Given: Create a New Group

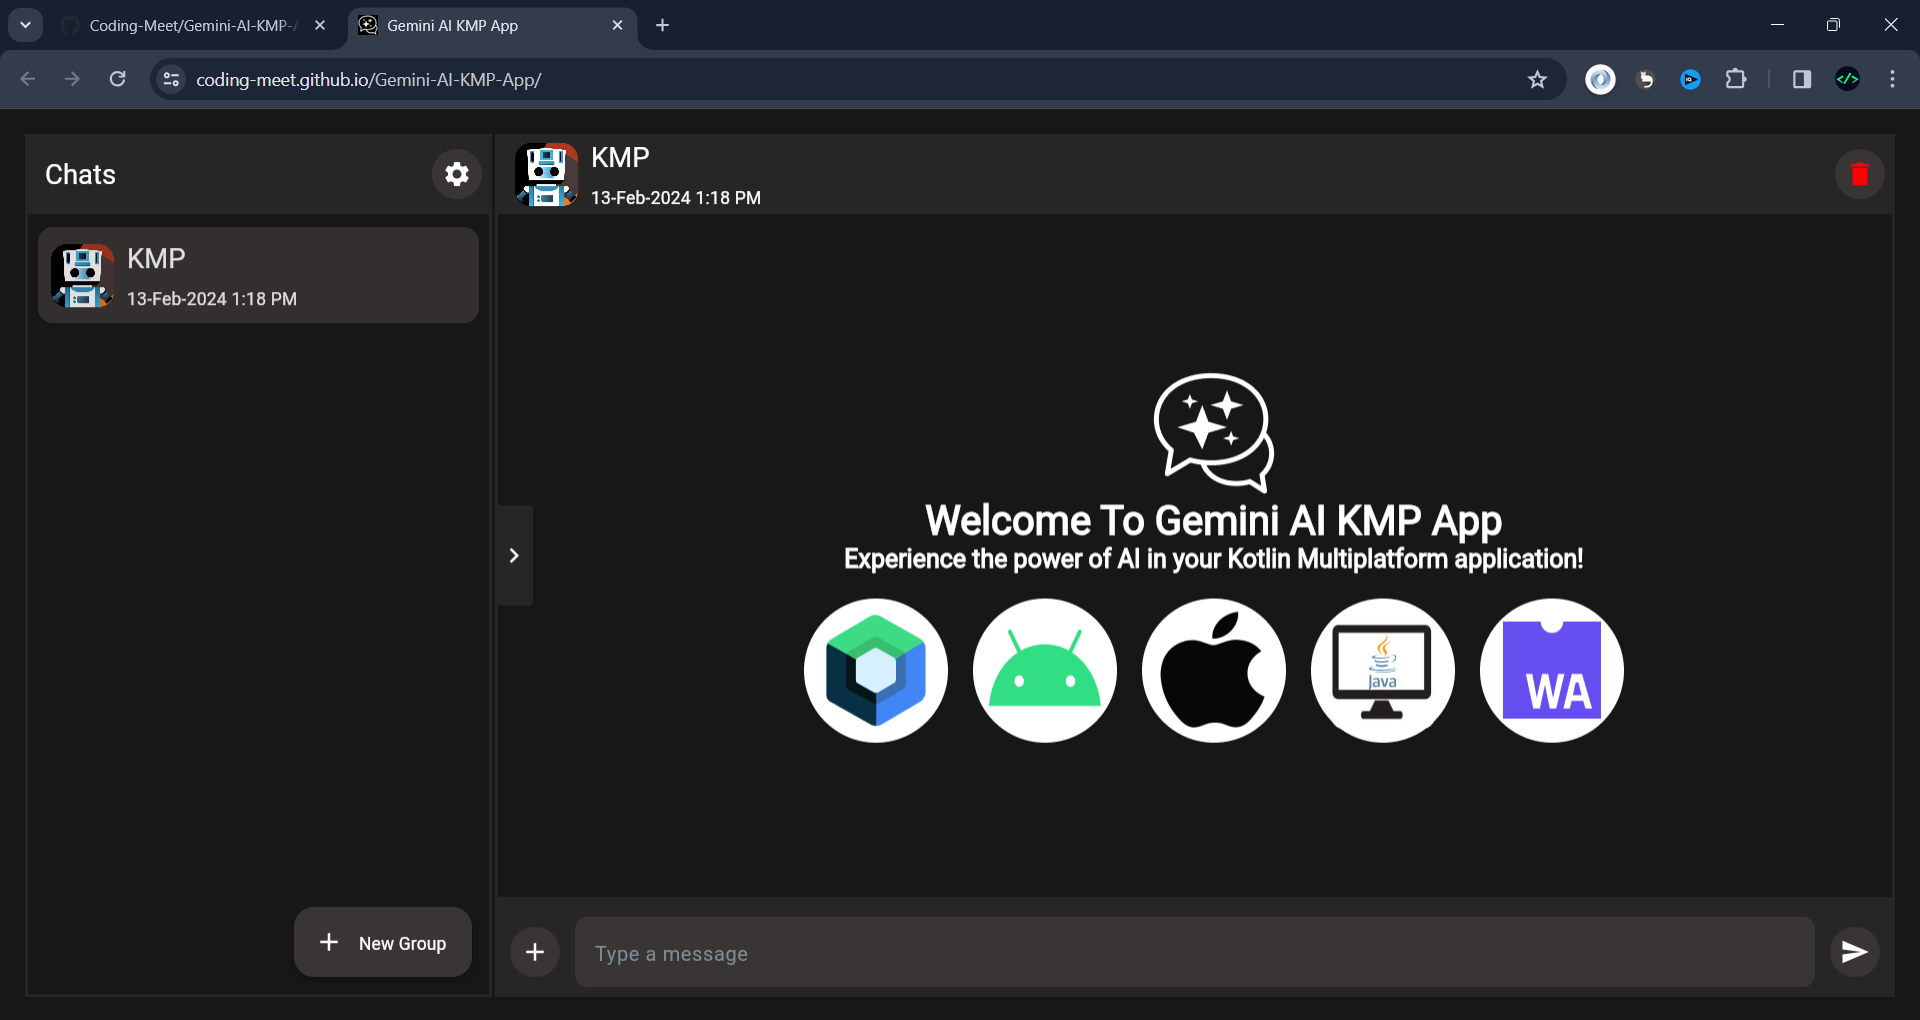Looking at the screenshot, I should 383,942.
